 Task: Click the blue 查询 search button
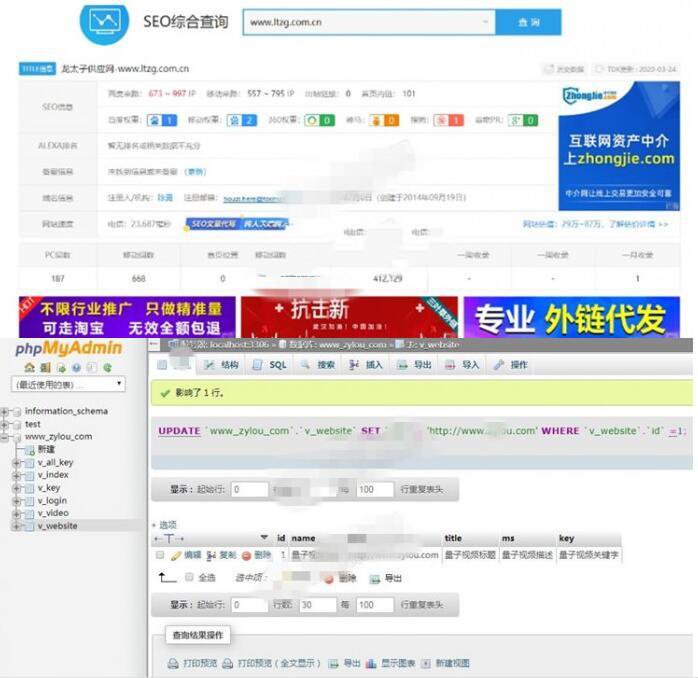click(x=528, y=22)
